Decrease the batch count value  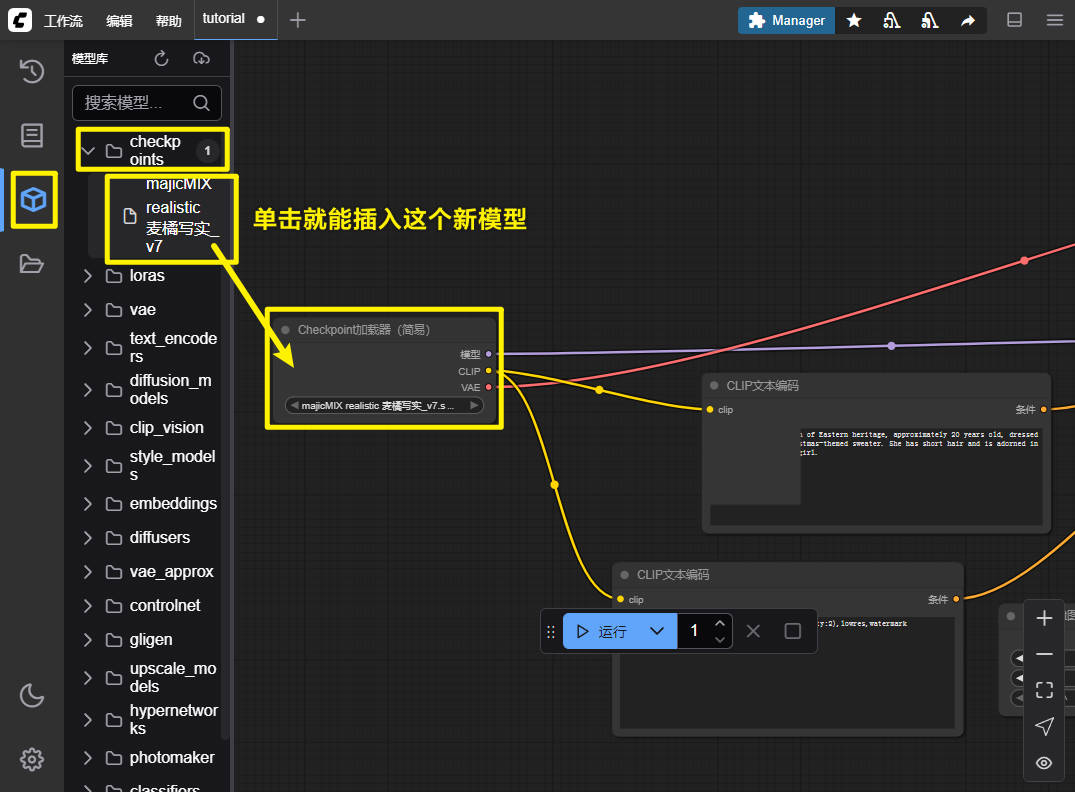point(720,639)
